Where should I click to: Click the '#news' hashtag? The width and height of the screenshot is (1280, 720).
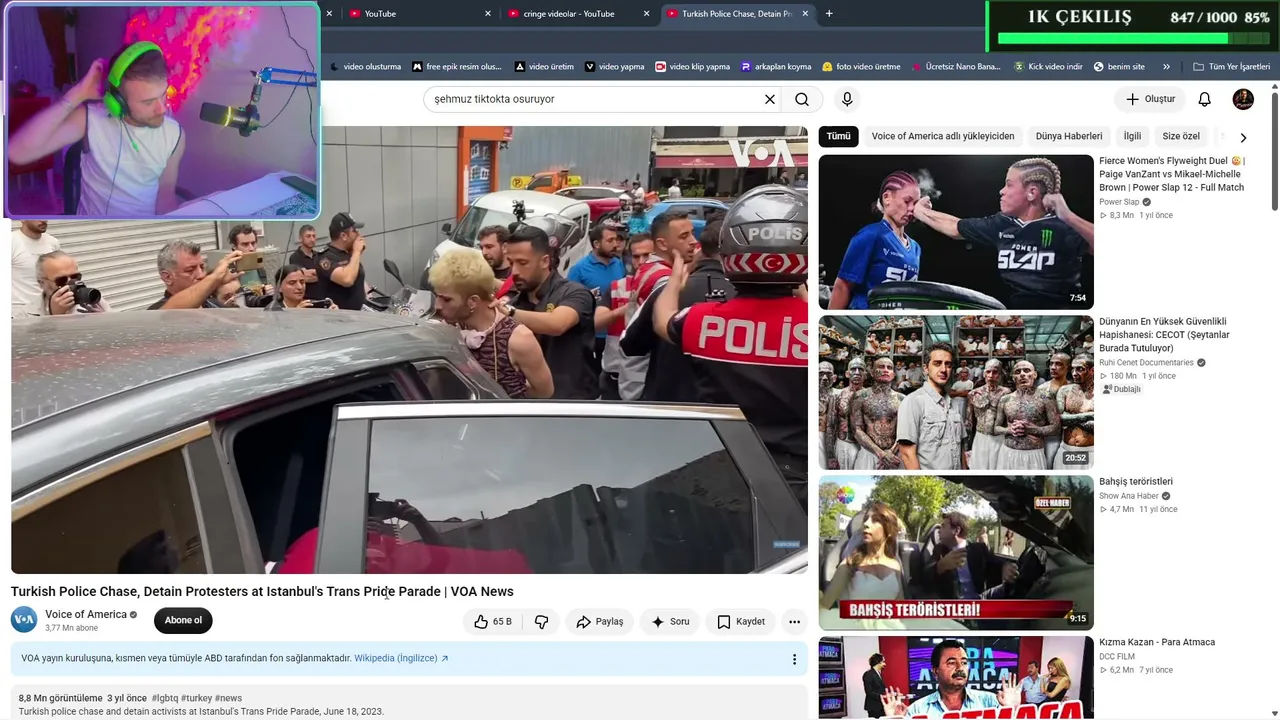click(228, 698)
